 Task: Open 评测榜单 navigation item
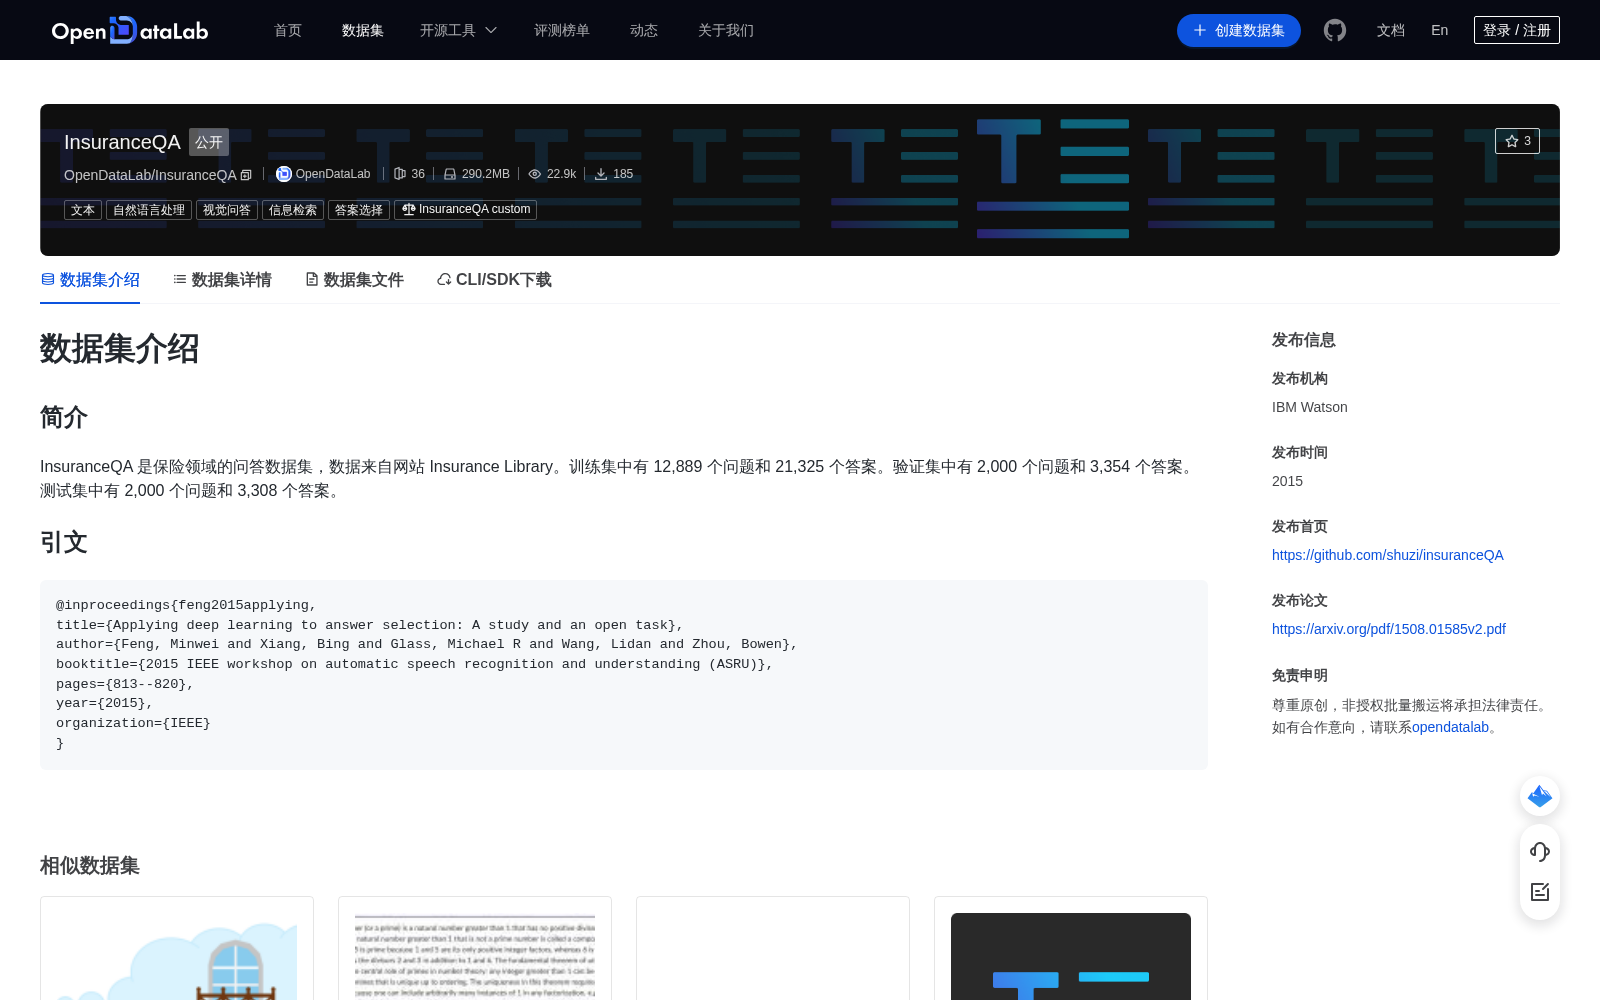click(x=562, y=30)
